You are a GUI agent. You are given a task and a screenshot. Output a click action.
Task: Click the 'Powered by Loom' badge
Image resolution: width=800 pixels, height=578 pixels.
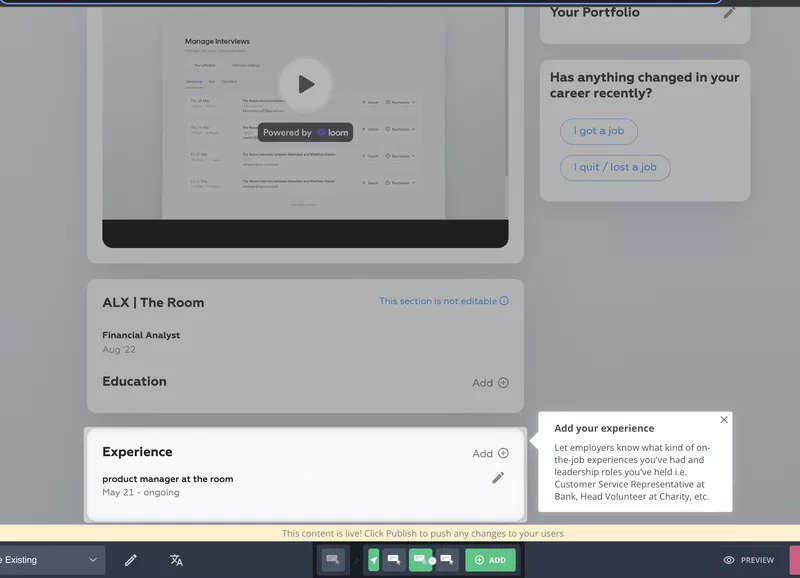pos(305,132)
